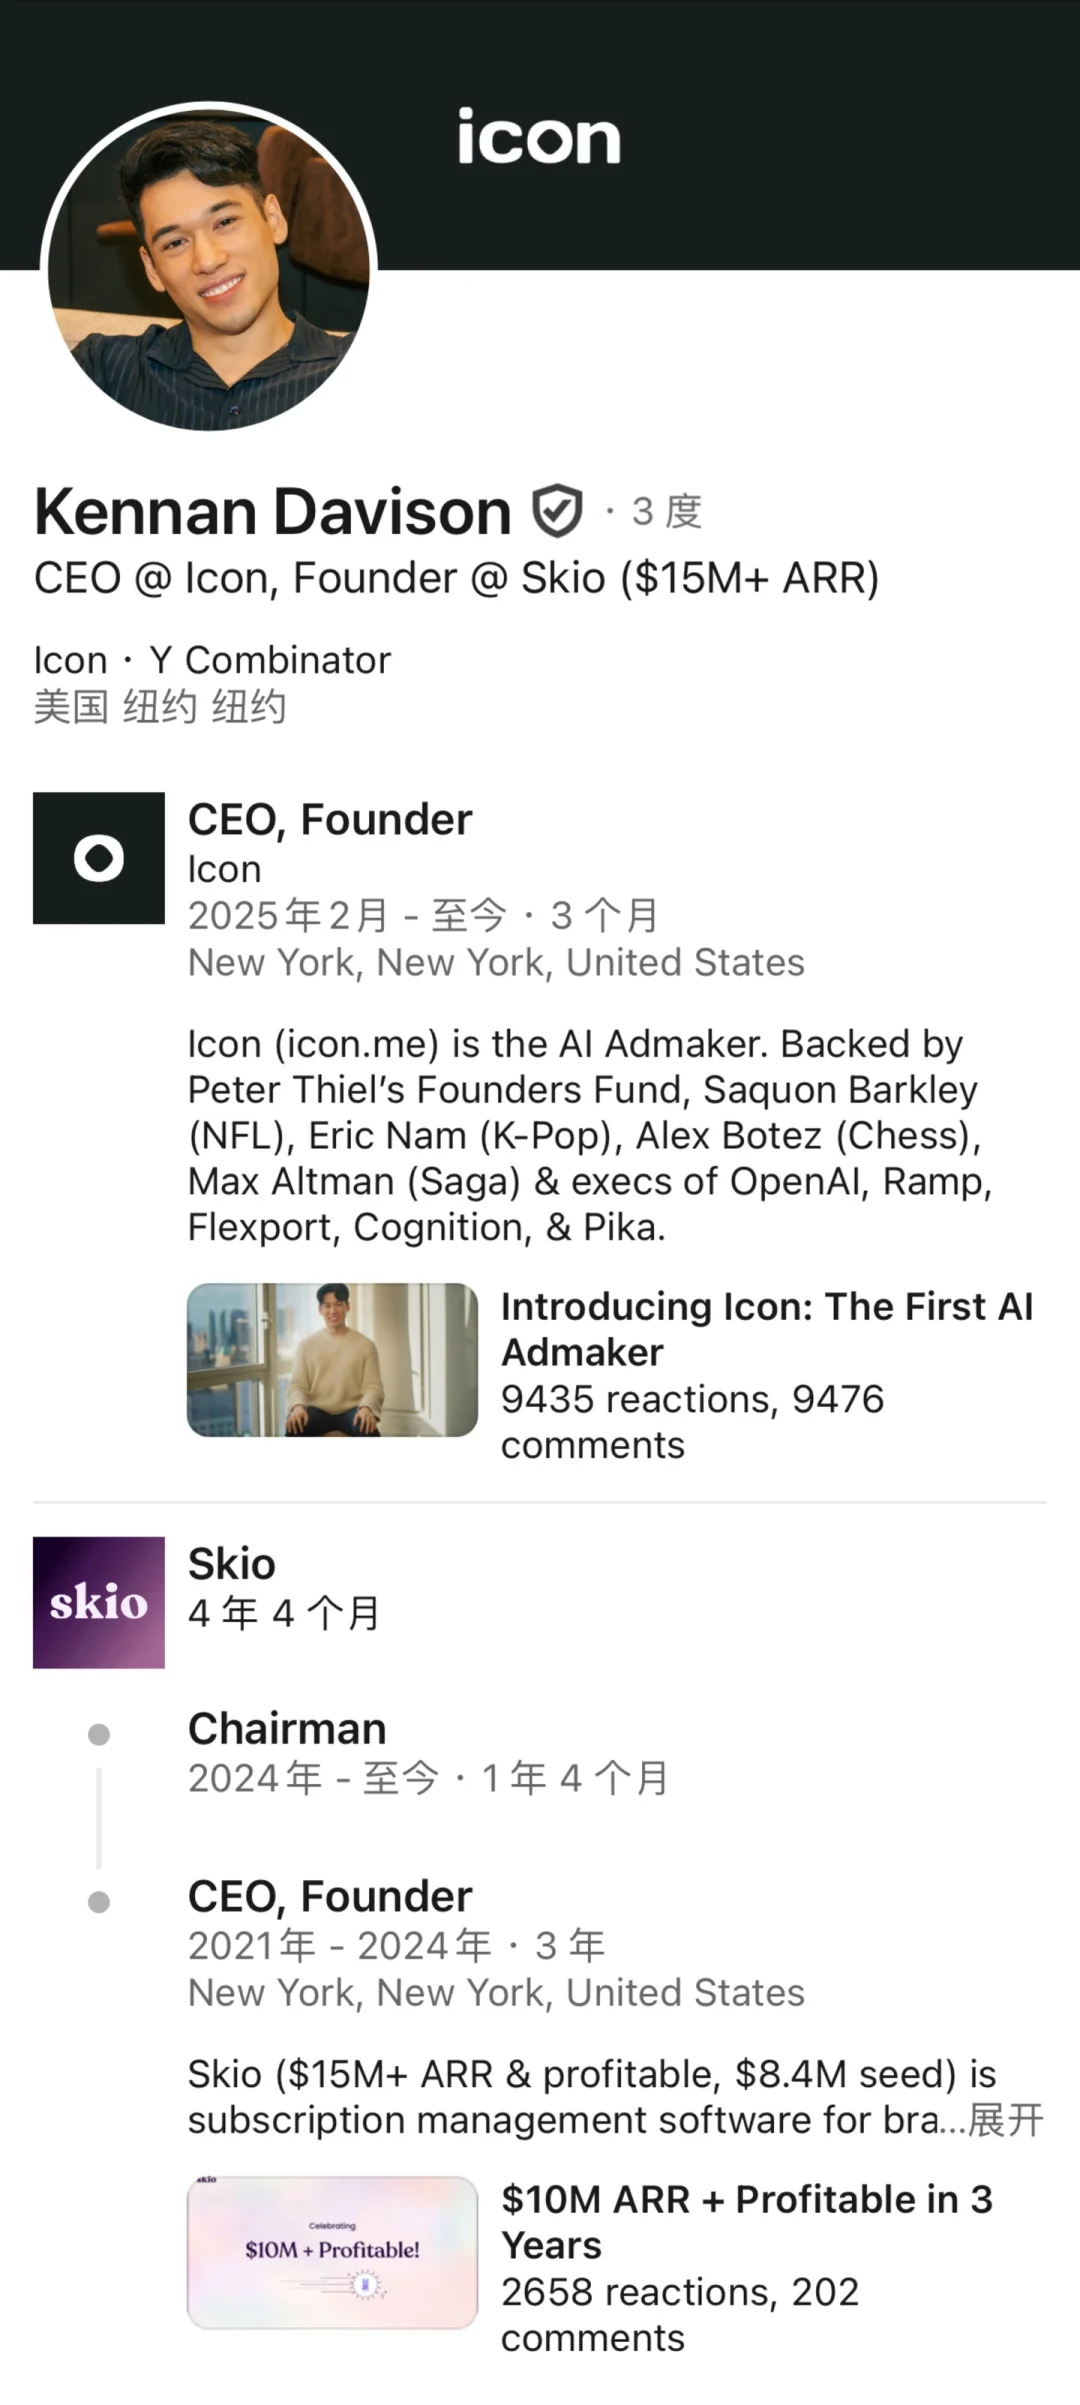This screenshot has width=1080, height=2405.
Task: Open the Icon company logo in experience
Action: point(99,858)
